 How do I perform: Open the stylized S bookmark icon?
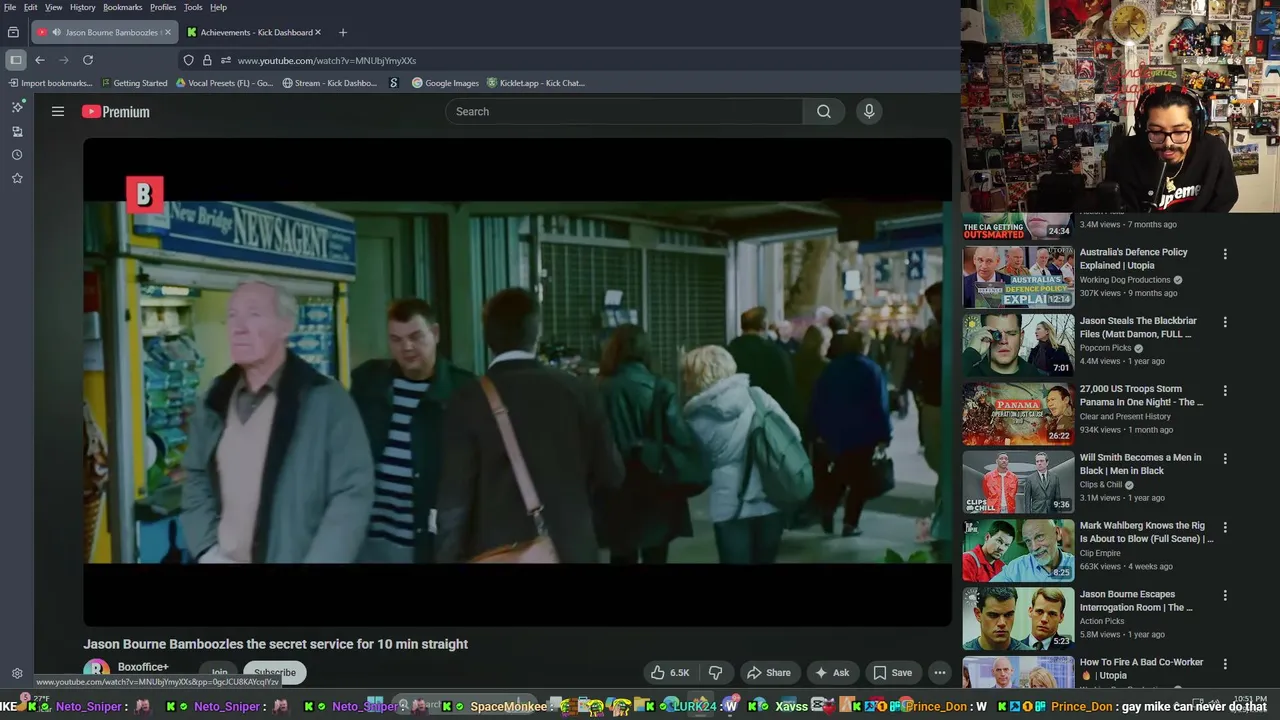[x=394, y=83]
